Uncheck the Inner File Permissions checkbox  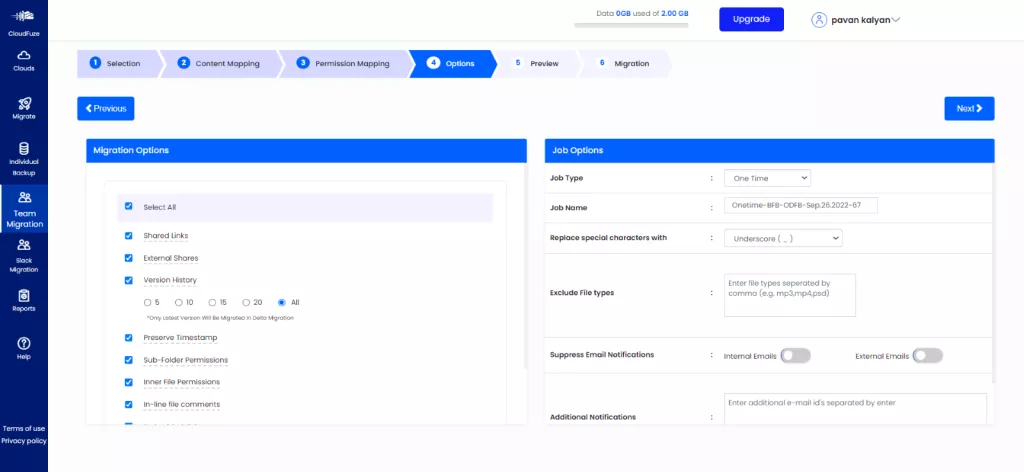coord(129,382)
